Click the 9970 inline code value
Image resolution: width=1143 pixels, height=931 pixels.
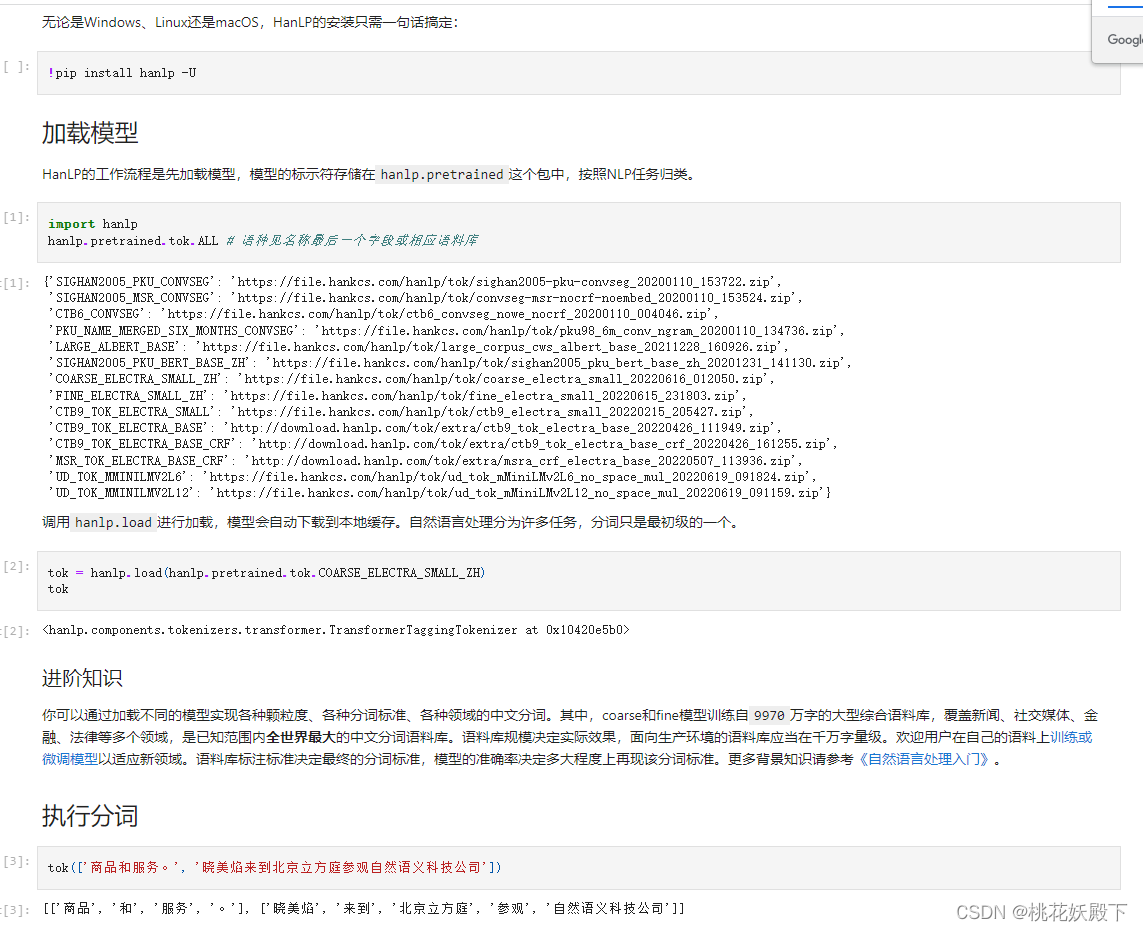tap(769, 715)
